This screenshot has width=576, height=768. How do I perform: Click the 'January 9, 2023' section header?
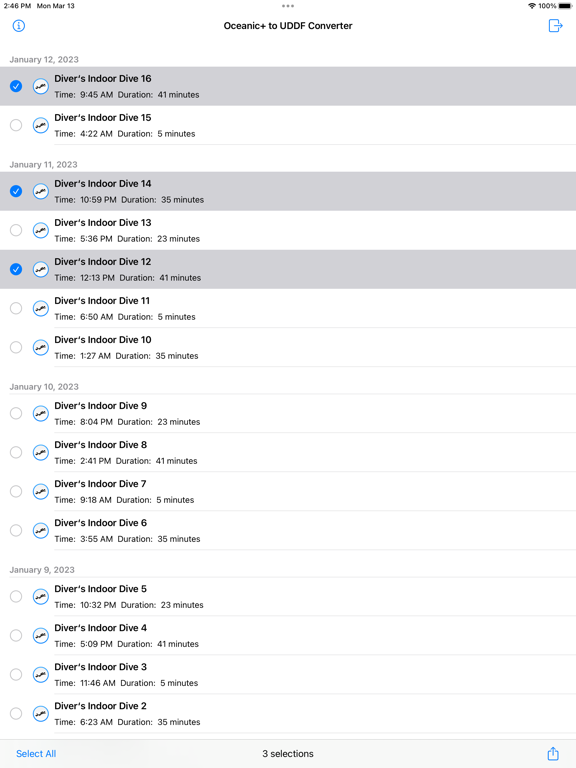tap(42, 570)
